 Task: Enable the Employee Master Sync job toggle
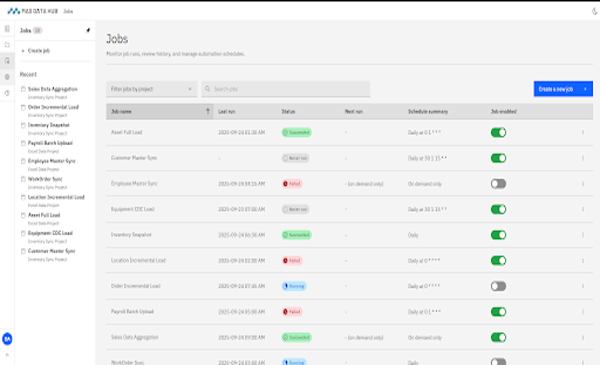(498, 184)
